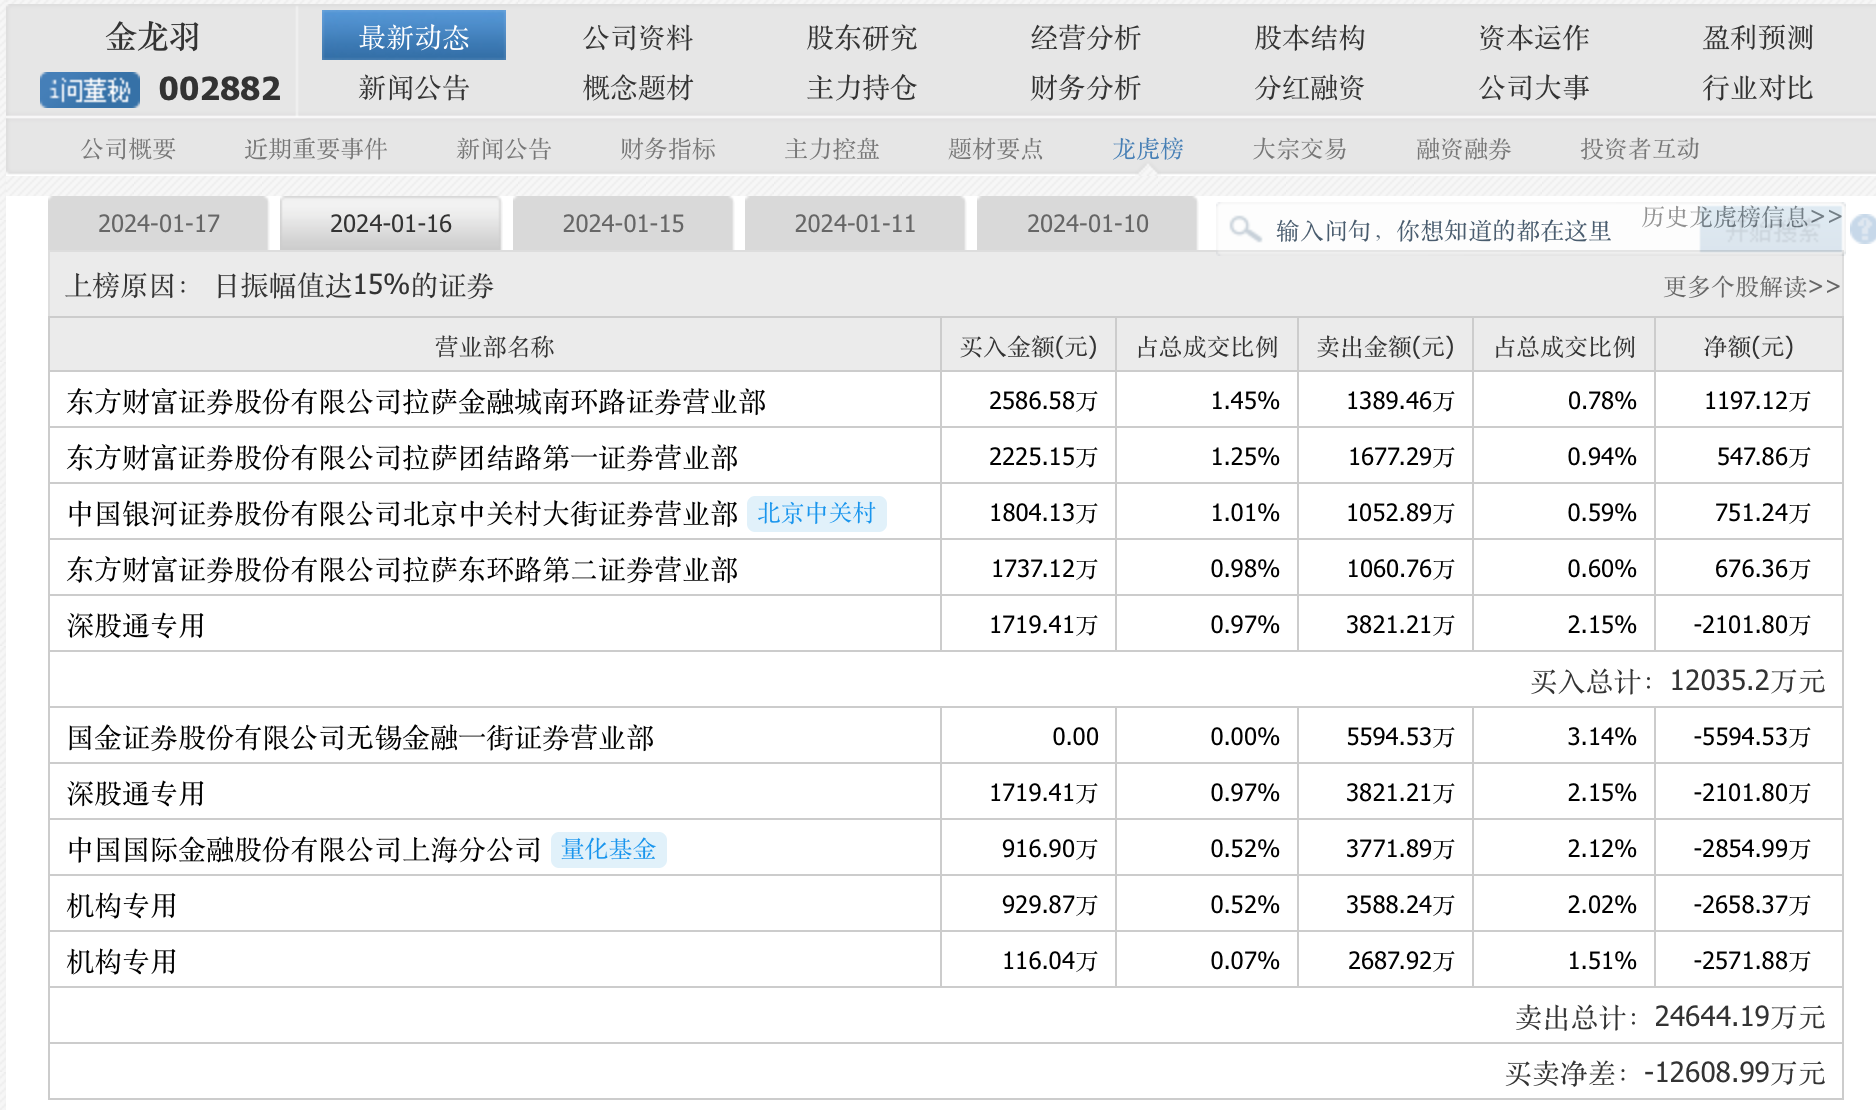Open the 行业对比 menu item

pos(1757,88)
